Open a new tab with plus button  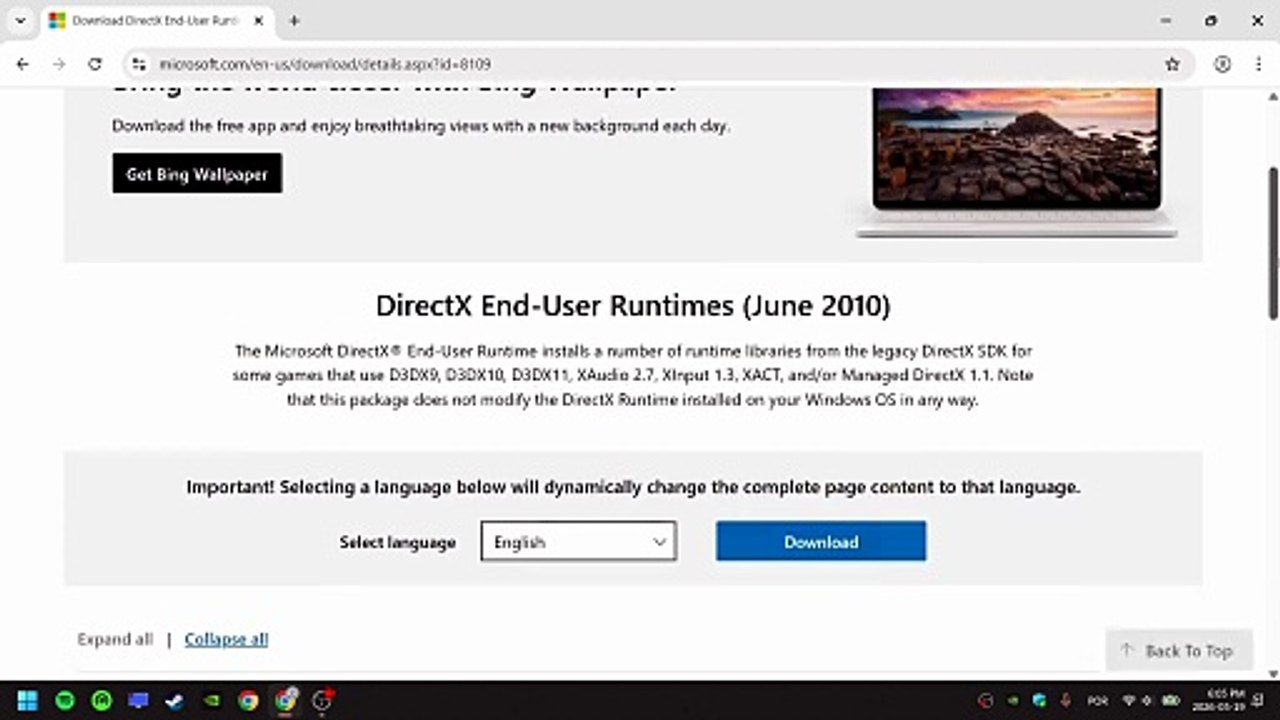click(294, 20)
